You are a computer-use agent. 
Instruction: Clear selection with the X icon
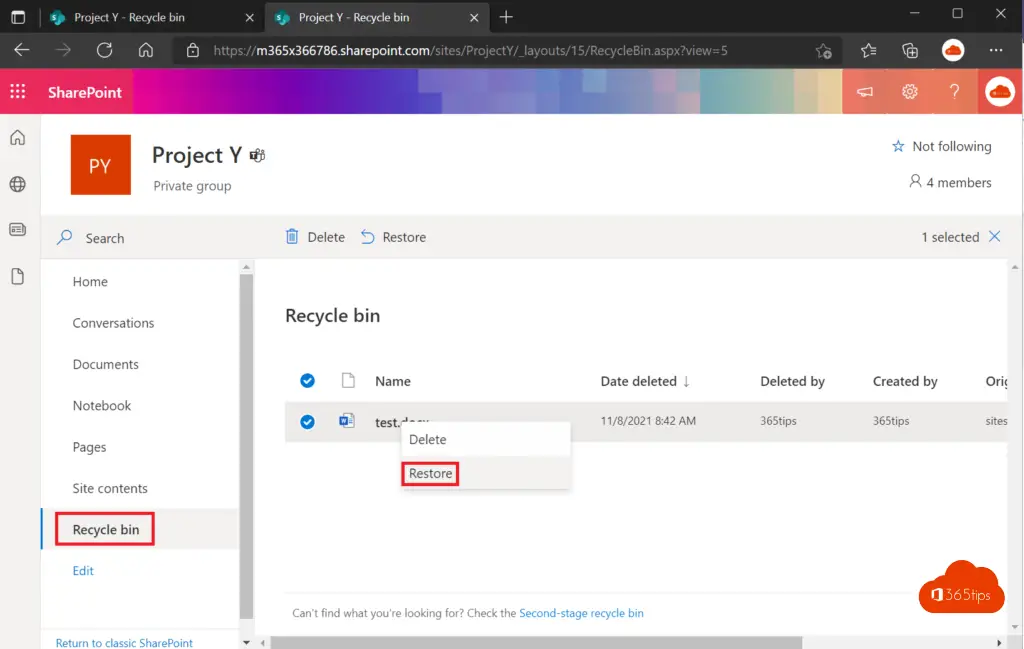click(x=994, y=237)
